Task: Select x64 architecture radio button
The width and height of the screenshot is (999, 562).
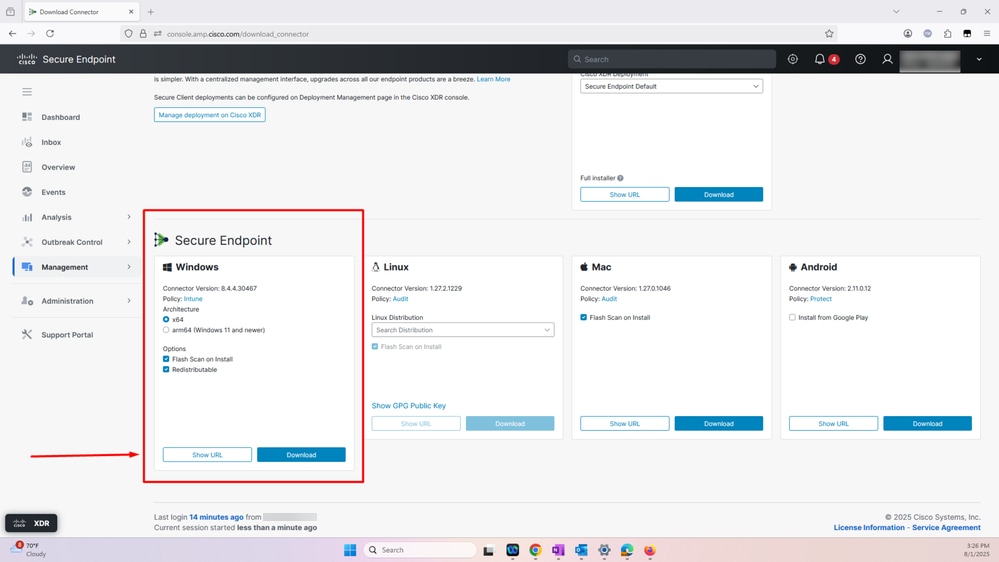Action: click(166, 320)
